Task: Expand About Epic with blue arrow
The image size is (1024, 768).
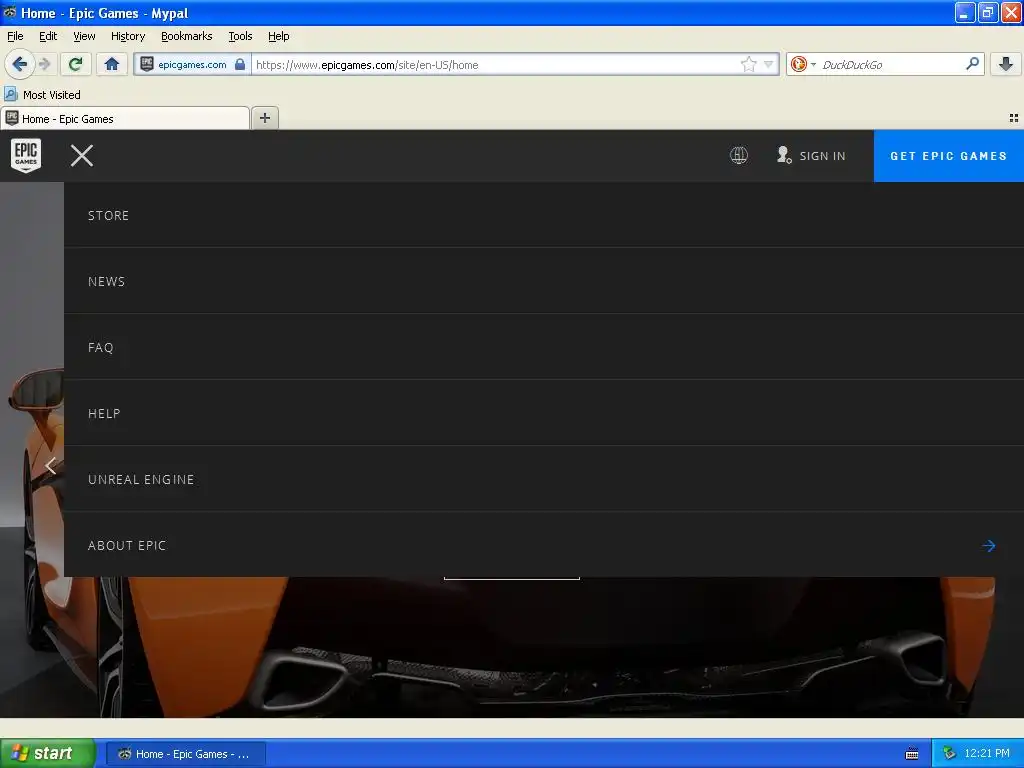Action: coord(989,545)
